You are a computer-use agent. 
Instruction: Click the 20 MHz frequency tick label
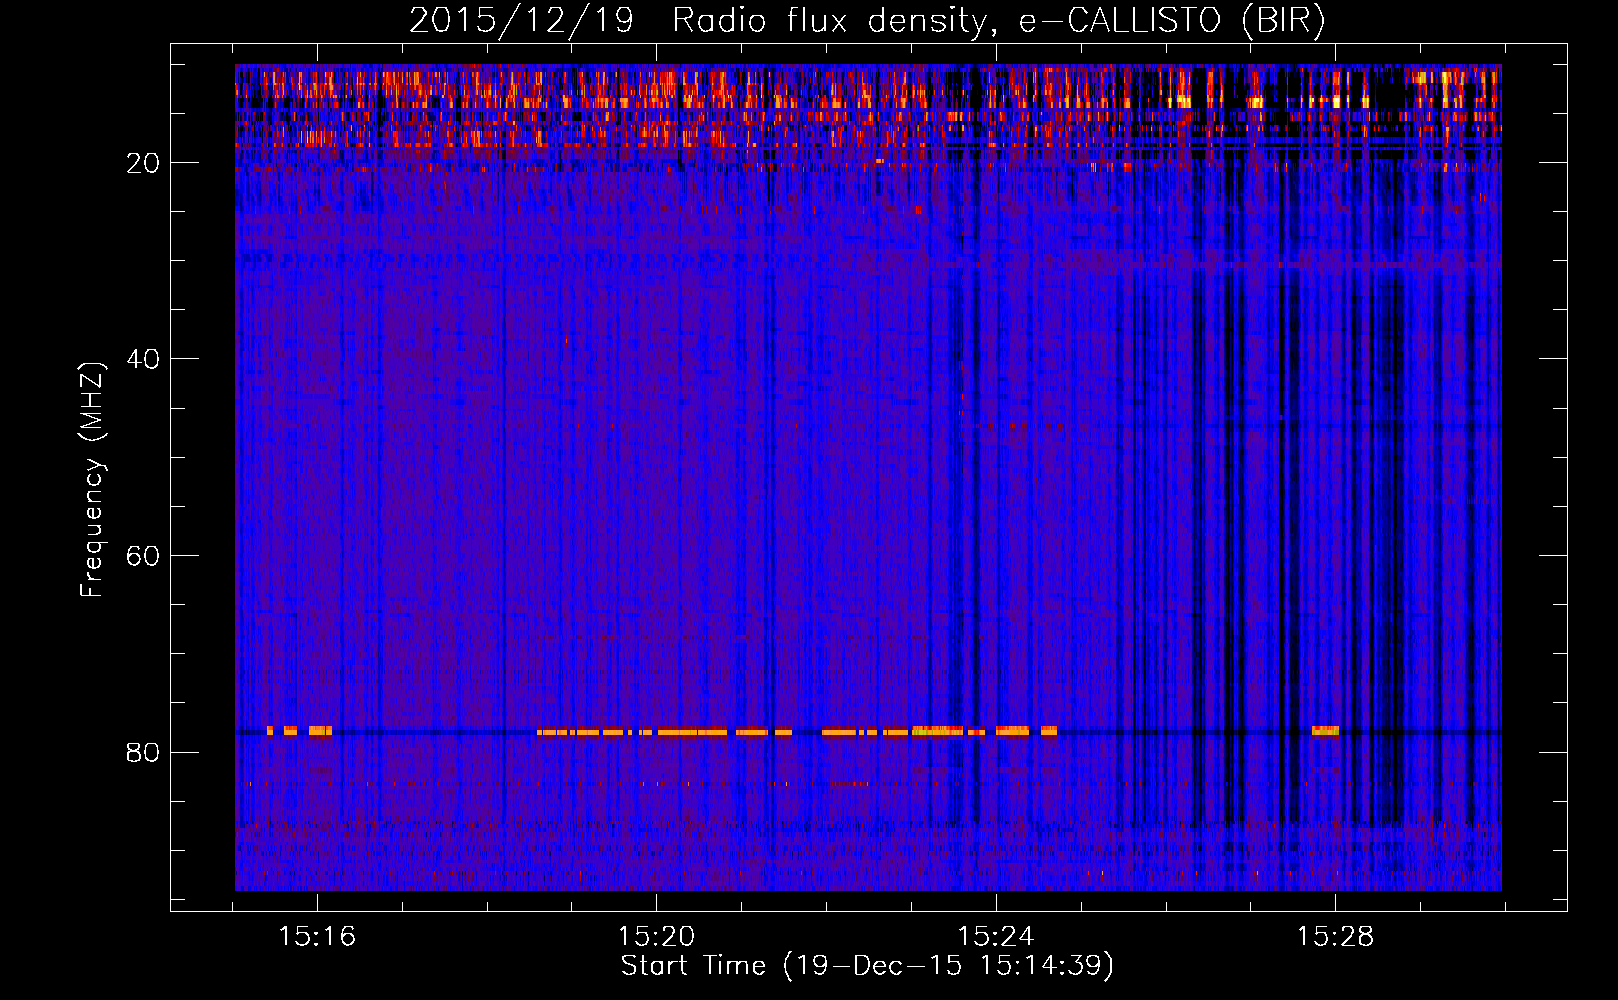[x=143, y=163]
